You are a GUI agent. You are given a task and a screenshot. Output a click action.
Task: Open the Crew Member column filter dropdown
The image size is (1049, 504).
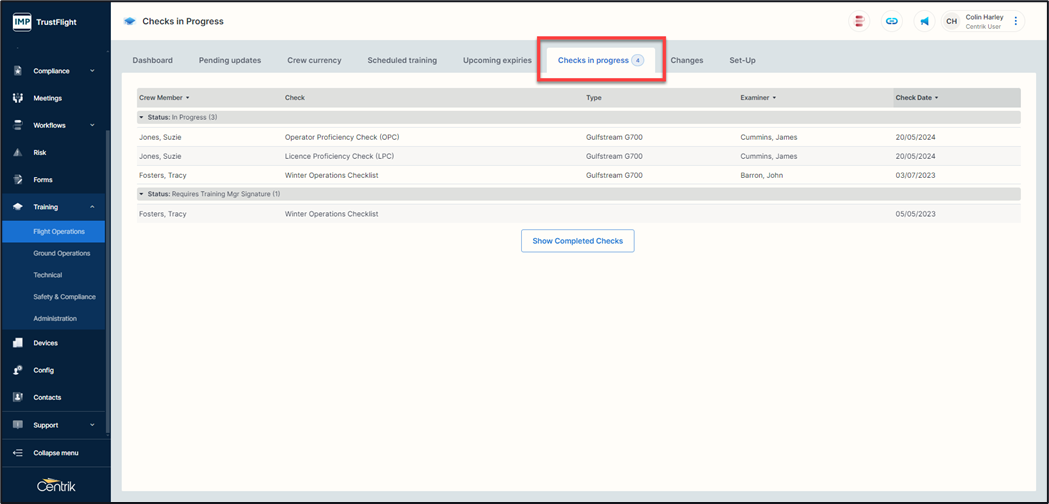tap(187, 98)
